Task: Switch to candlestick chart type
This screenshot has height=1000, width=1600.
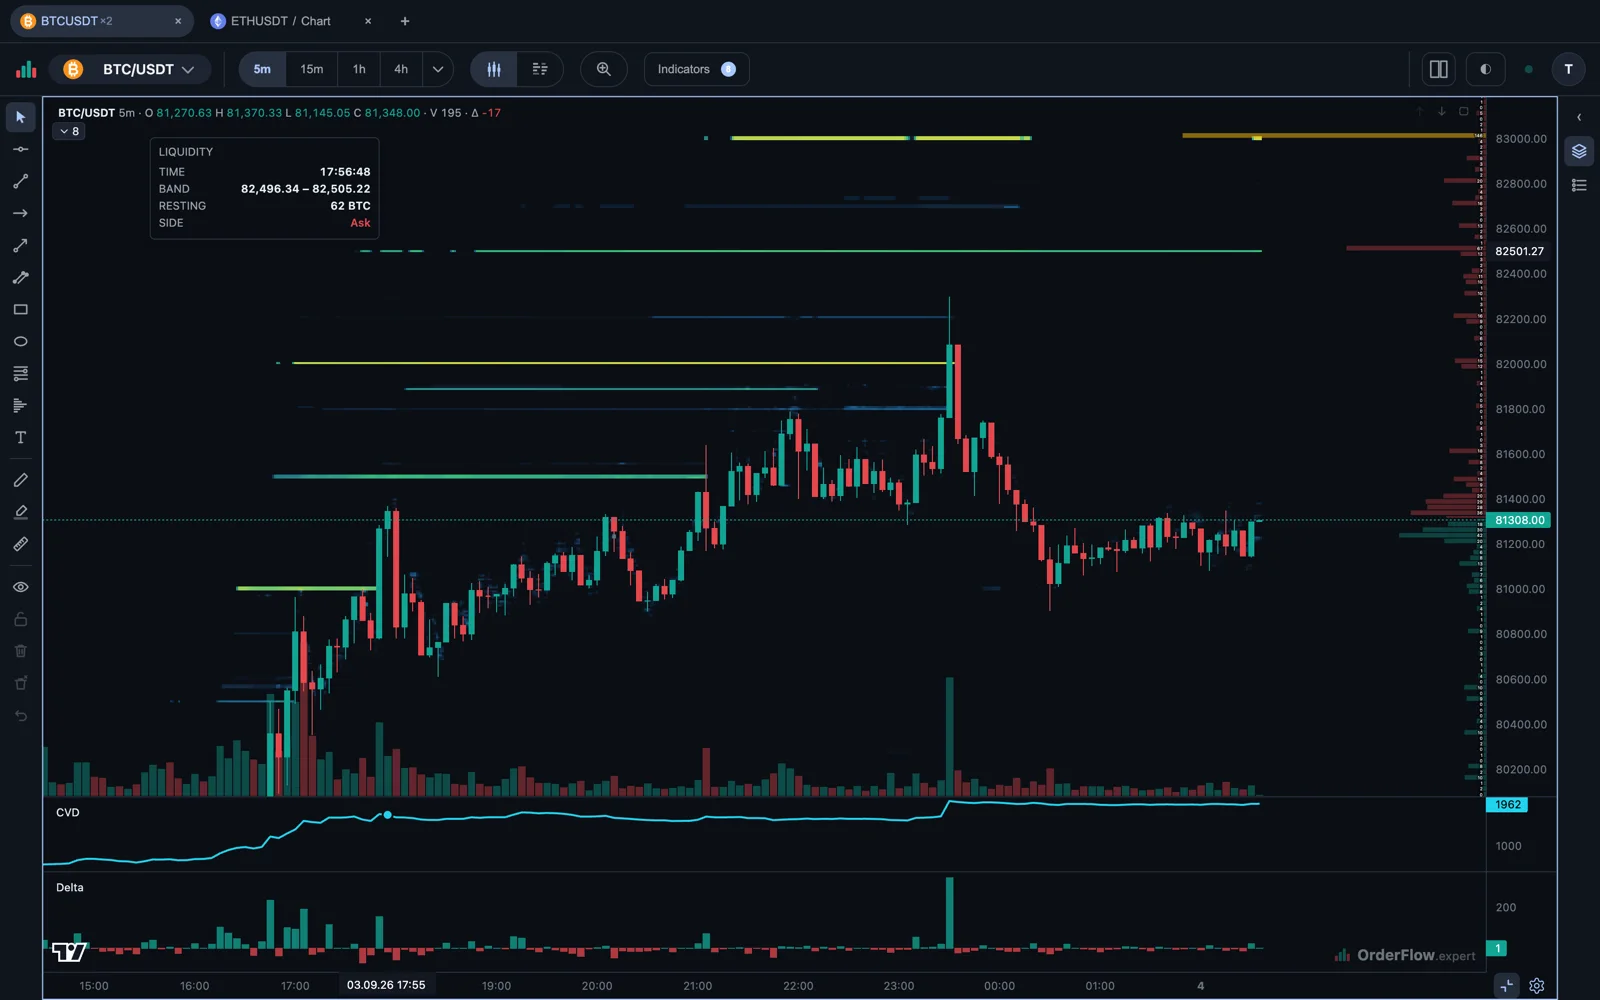Action: [x=494, y=69]
